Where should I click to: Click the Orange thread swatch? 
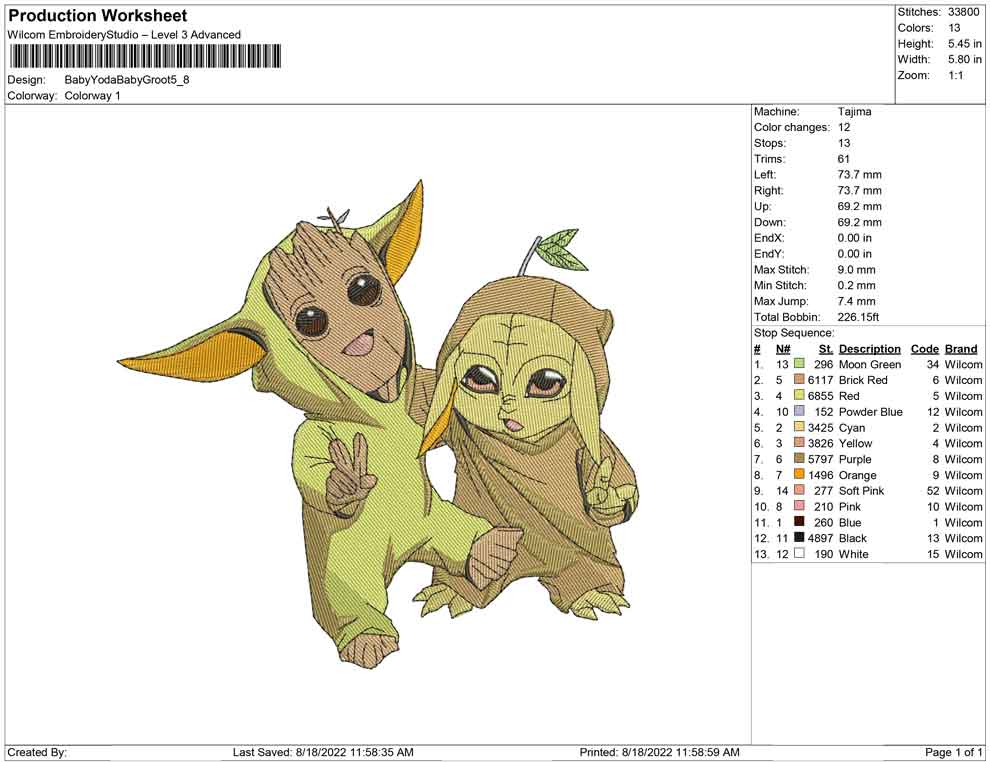pyautogui.click(x=799, y=475)
